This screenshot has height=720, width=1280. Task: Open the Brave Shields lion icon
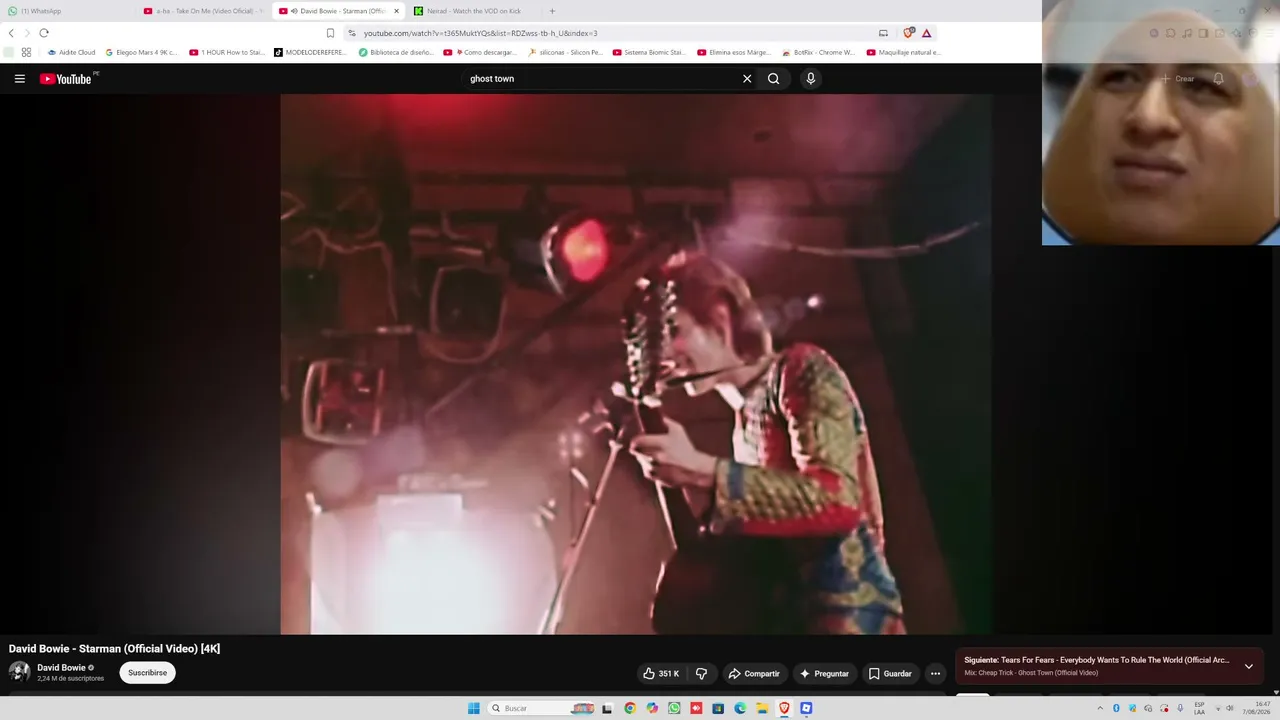(x=908, y=33)
